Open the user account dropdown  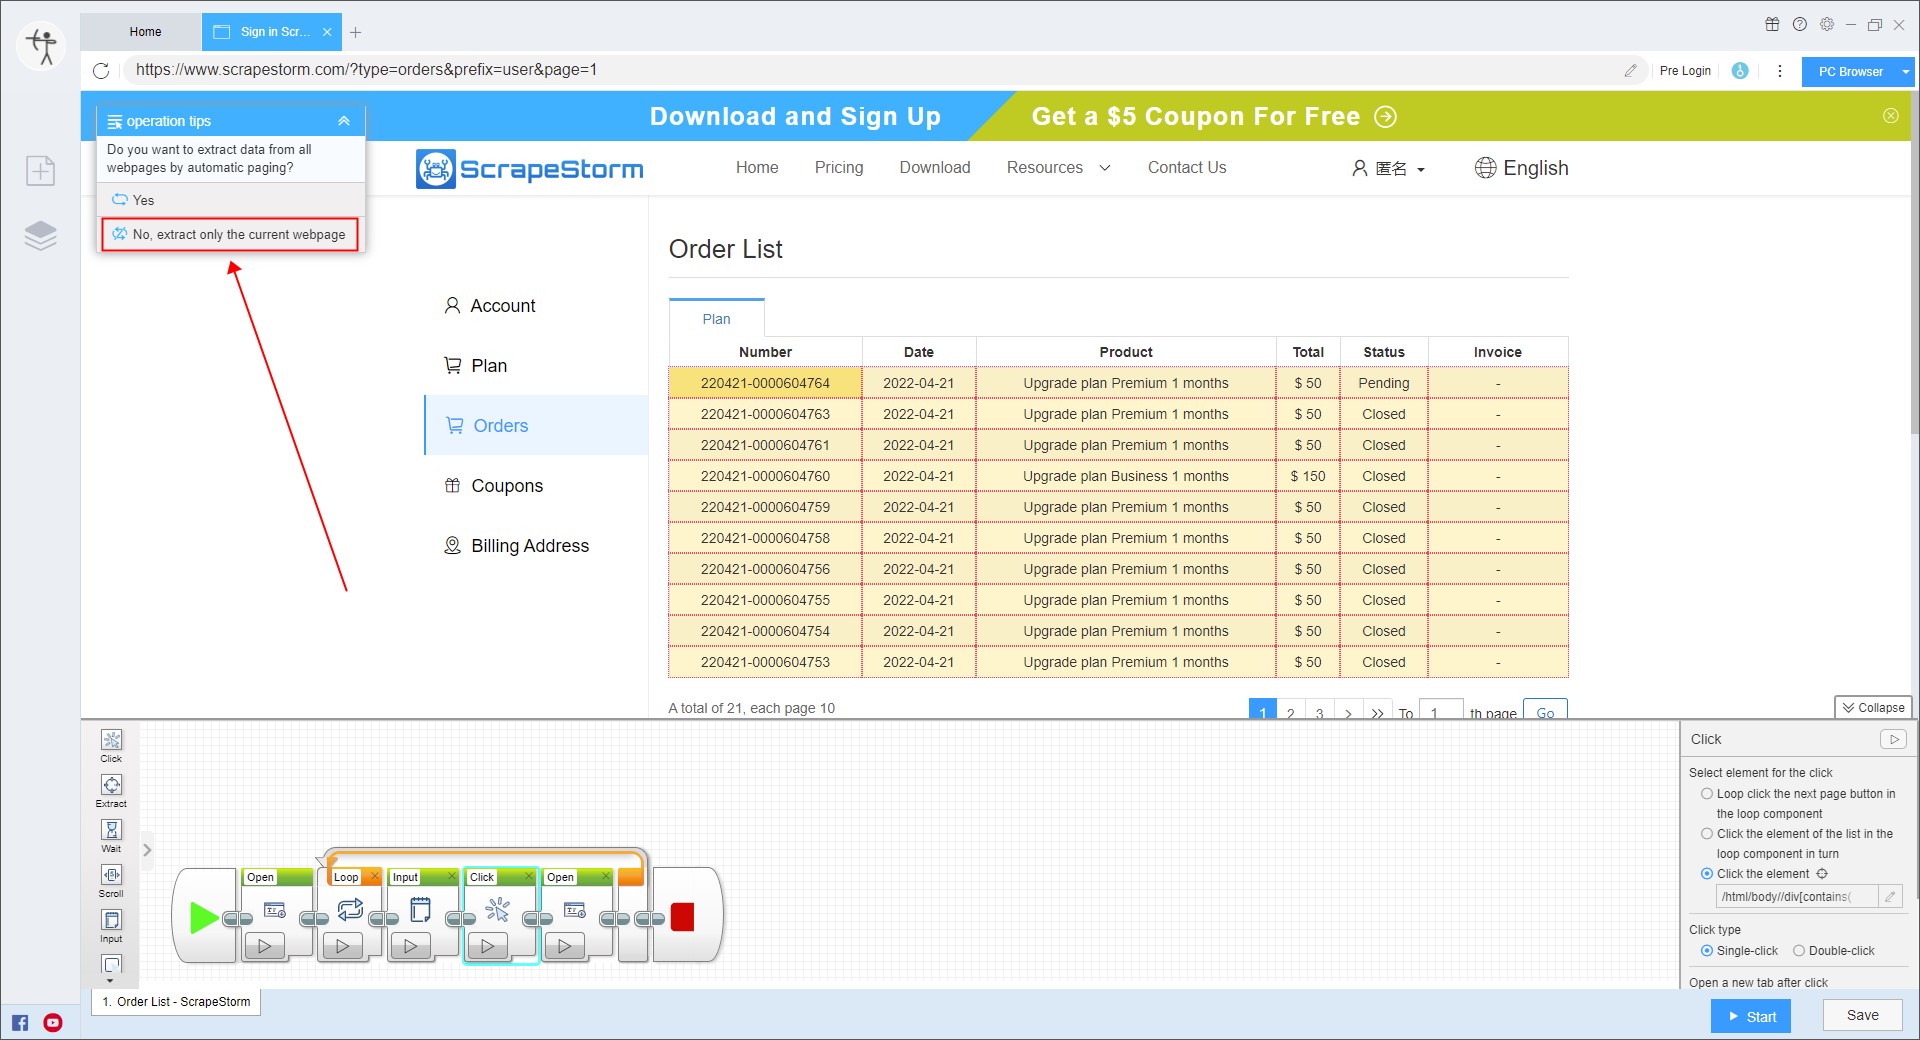click(x=1388, y=169)
